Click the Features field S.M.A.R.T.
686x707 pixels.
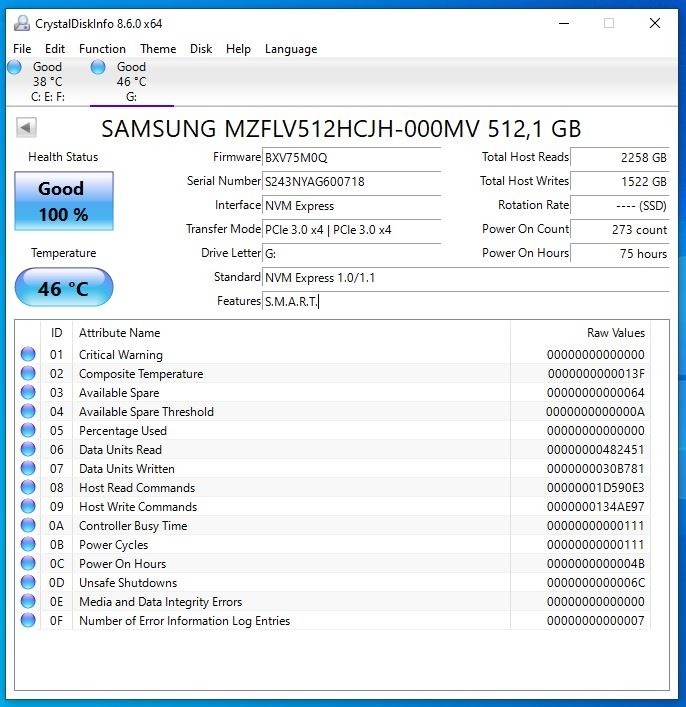[x=466, y=302]
